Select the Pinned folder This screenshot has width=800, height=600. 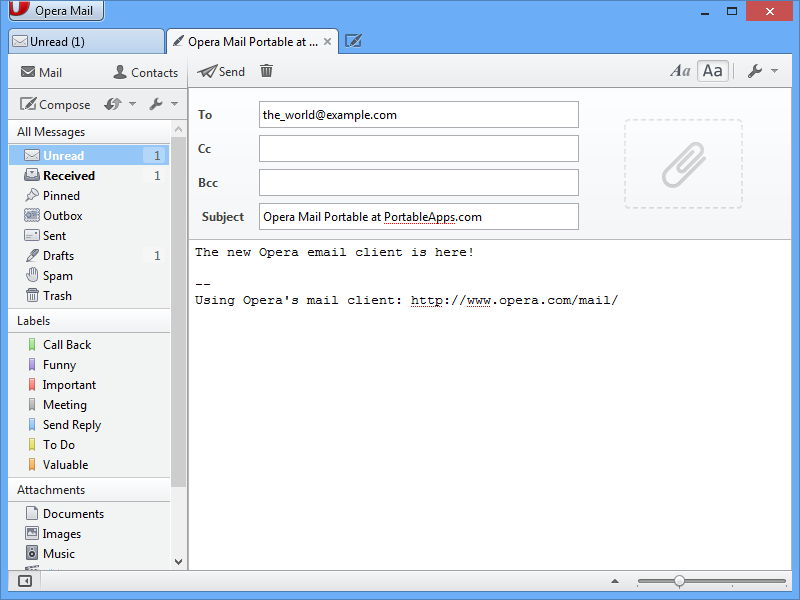[89, 195]
